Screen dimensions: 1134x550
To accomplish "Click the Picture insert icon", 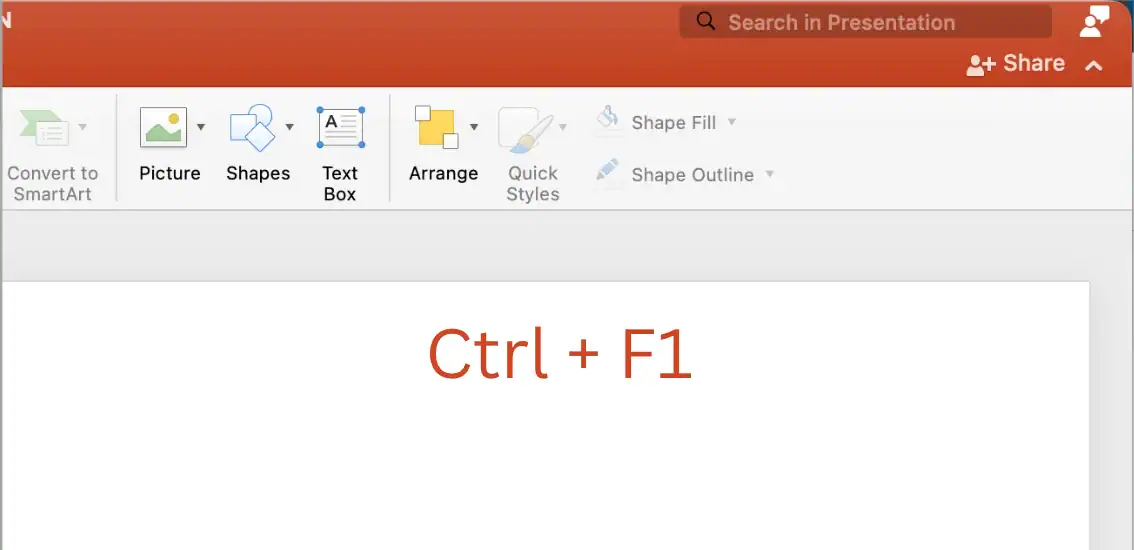I will [x=163, y=127].
